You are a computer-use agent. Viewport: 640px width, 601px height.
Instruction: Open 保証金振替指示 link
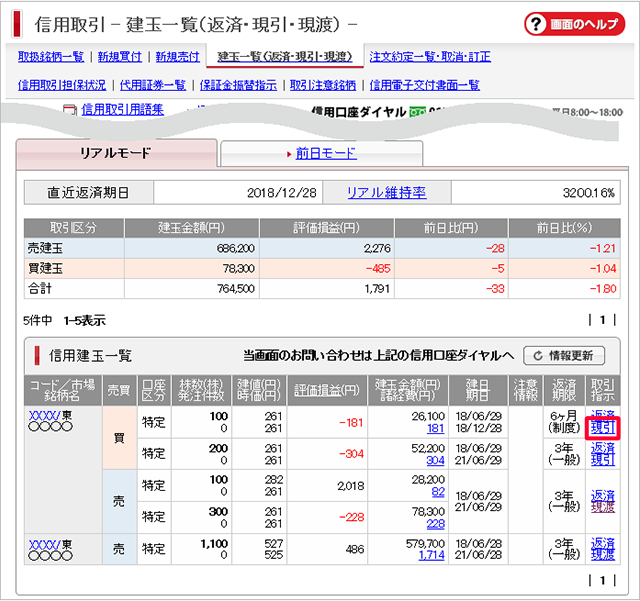tap(238, 85)
